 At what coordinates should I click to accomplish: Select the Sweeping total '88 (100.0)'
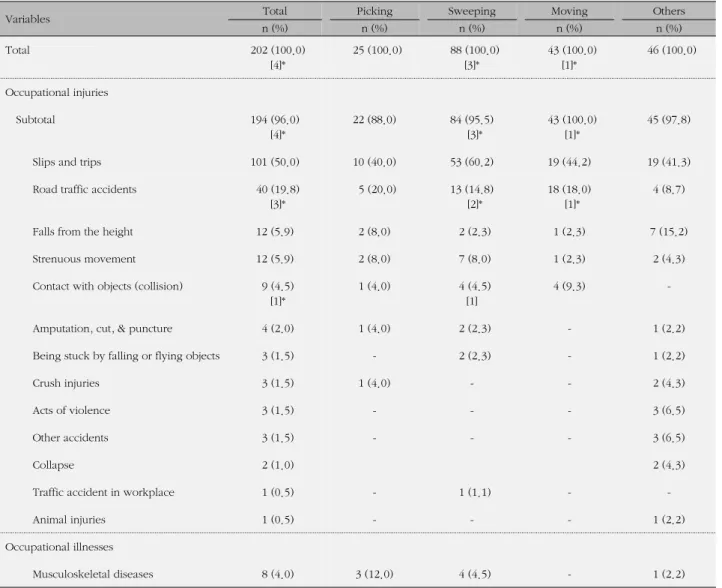click(474, 50)
